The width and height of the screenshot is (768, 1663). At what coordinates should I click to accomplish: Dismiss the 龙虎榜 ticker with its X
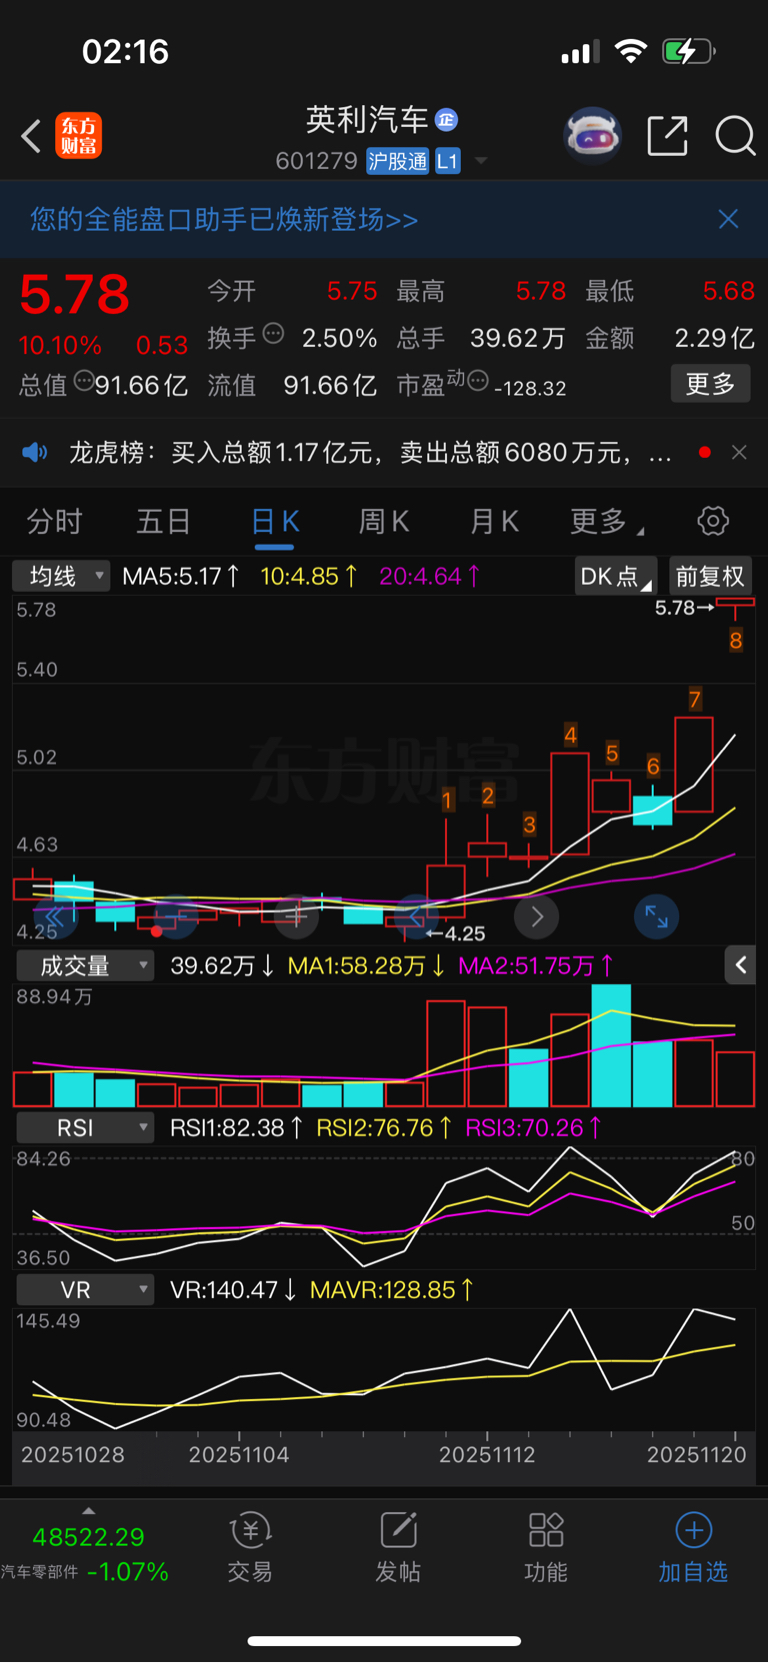click(739, 453)
